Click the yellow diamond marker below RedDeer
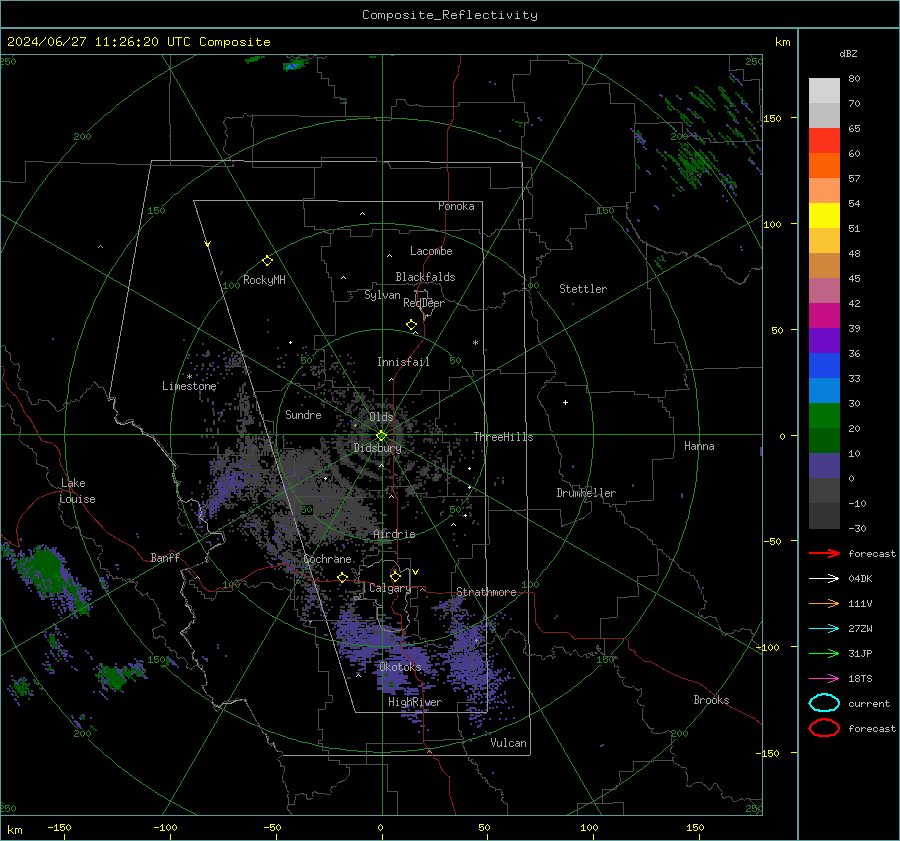The width and height of the screenshot is (900, 841). [x=411, y=325]
